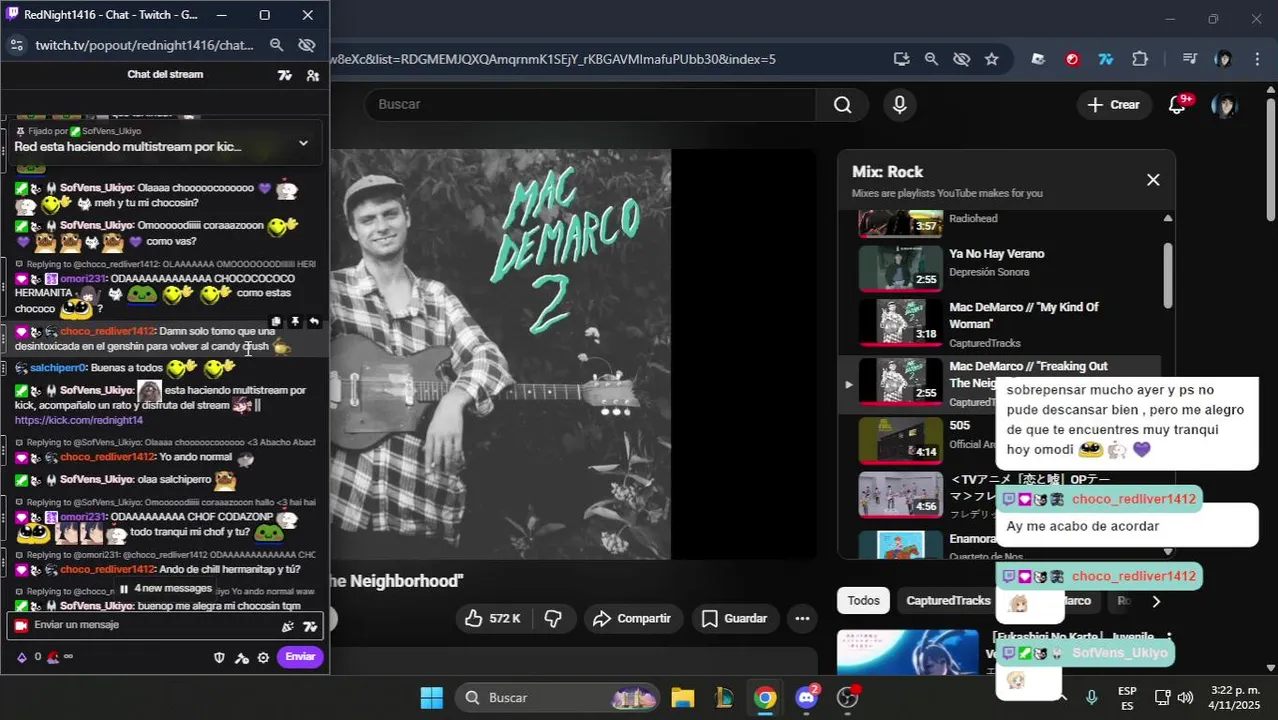Open chat settings gear icon
The width and height of the screenshot is (1278, 720).
[263, 657]
